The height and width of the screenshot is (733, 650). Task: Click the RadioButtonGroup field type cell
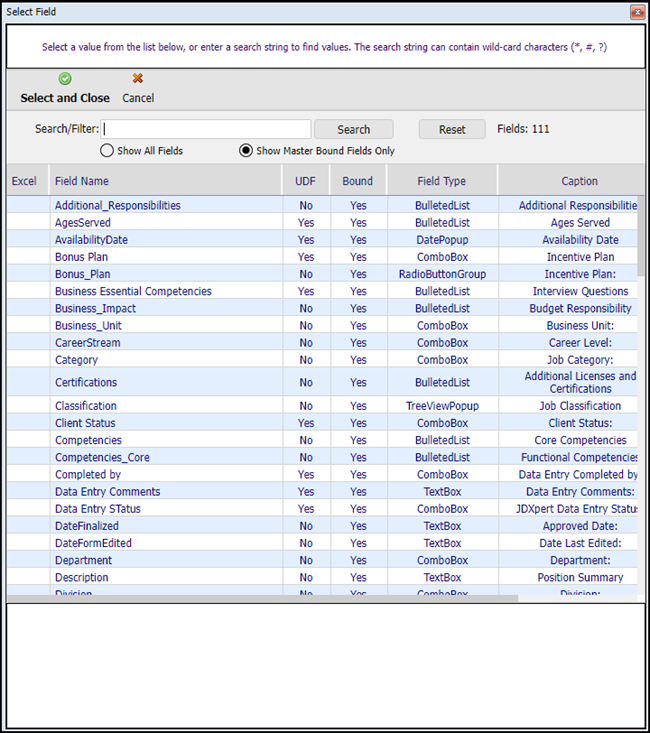pyautogui.click(x=442, y=274)
